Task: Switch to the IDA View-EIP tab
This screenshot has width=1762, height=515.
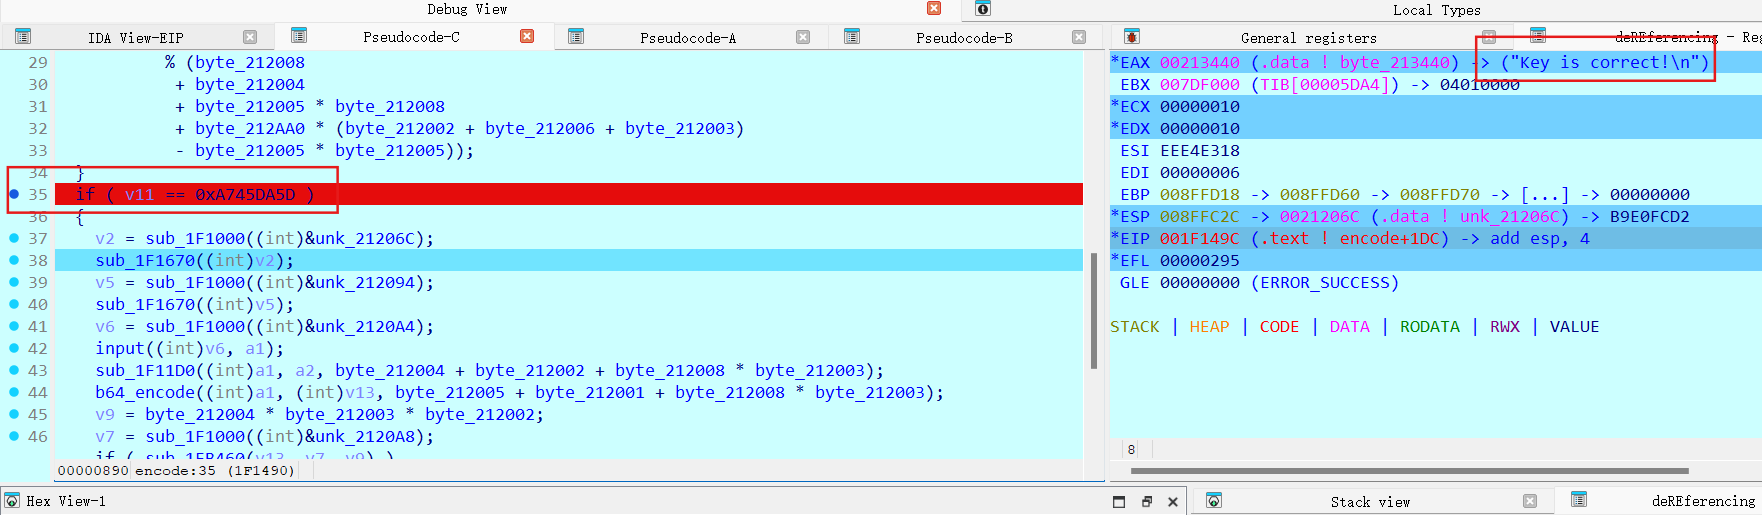Action: click(135, 38)
